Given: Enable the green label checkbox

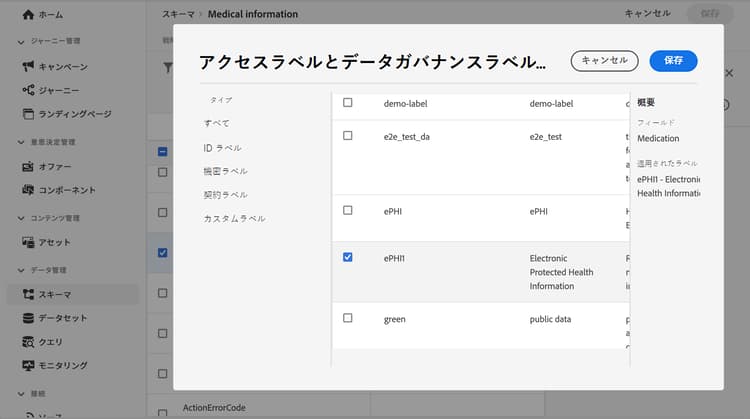Looking at the screenshot, I should click(x=348, y=318).
